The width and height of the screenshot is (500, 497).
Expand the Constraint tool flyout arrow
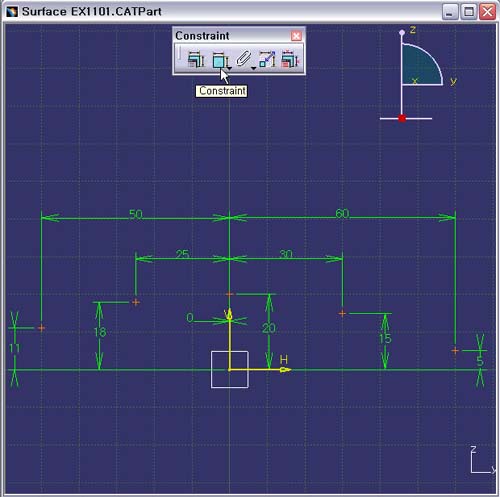[x=229, y=68]
